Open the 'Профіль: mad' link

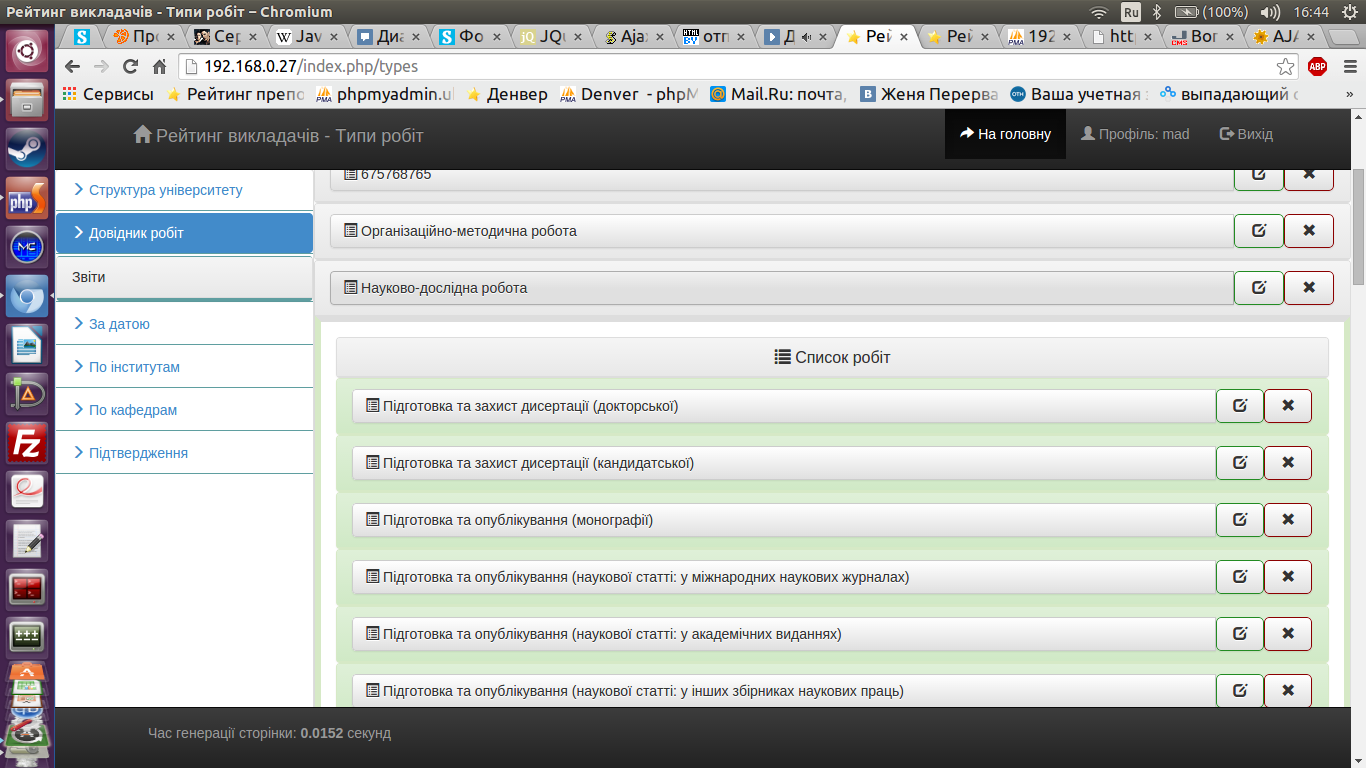pyautogui.click(x=1135, y=134)
